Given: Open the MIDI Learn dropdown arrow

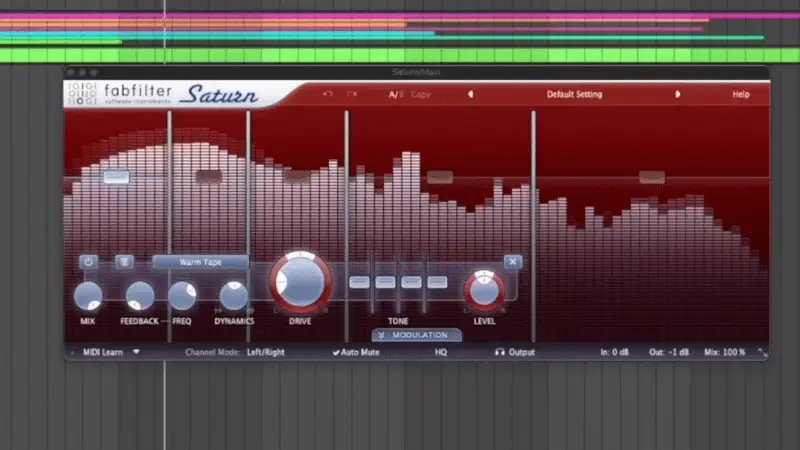Looking at the screenshot, I should point(136,352).
